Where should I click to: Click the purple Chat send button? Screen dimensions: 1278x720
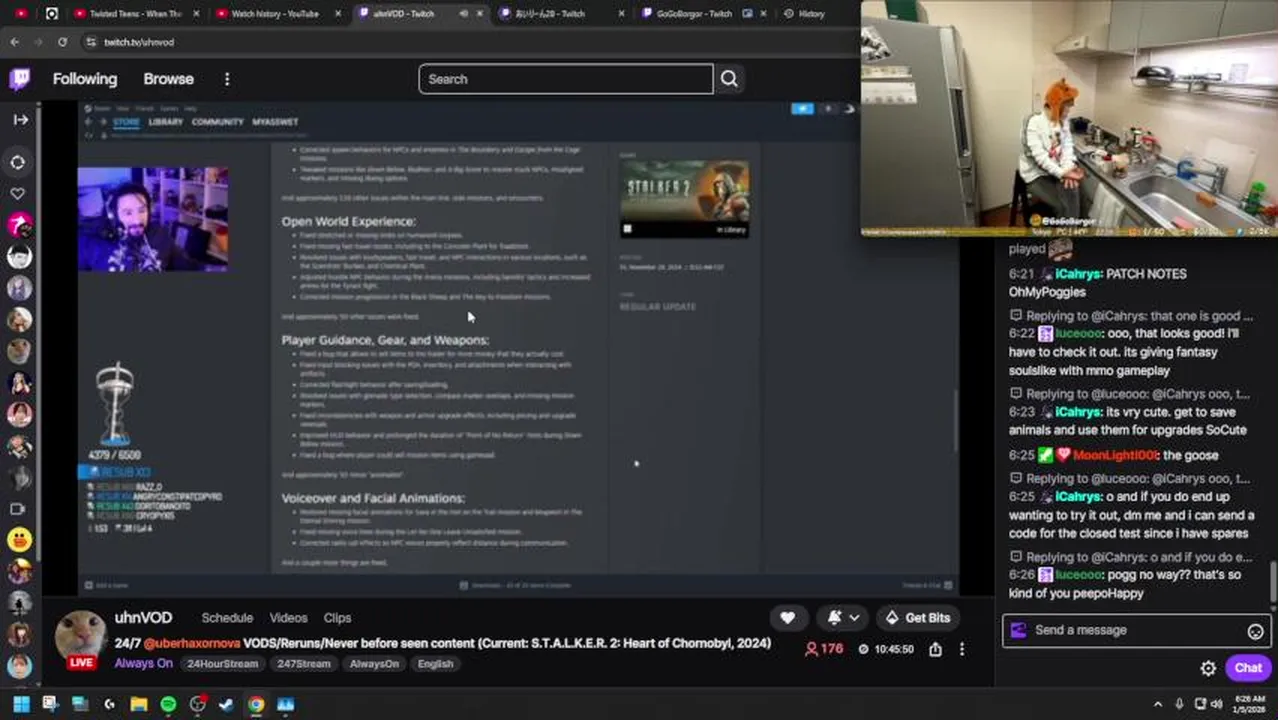point(1248,668)
